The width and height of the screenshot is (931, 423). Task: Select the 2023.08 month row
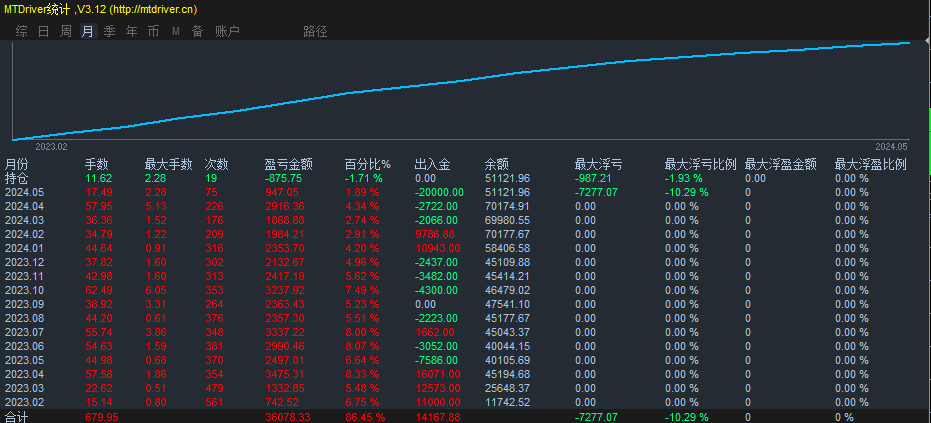coord(465,318)
